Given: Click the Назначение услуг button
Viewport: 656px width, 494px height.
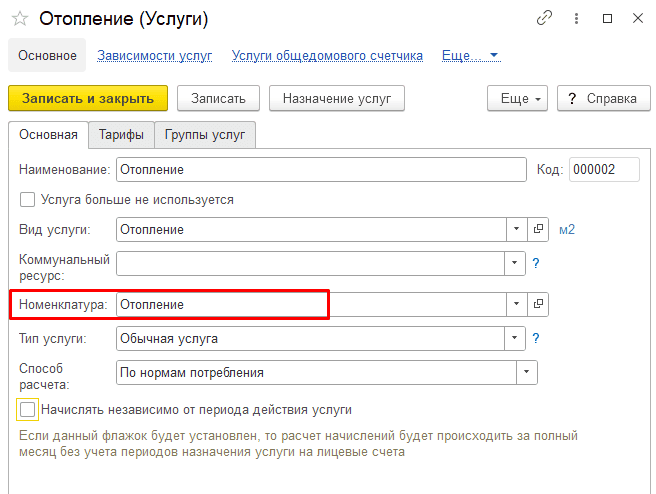Looking at the screenshot, I should click(x=337, y=98).
